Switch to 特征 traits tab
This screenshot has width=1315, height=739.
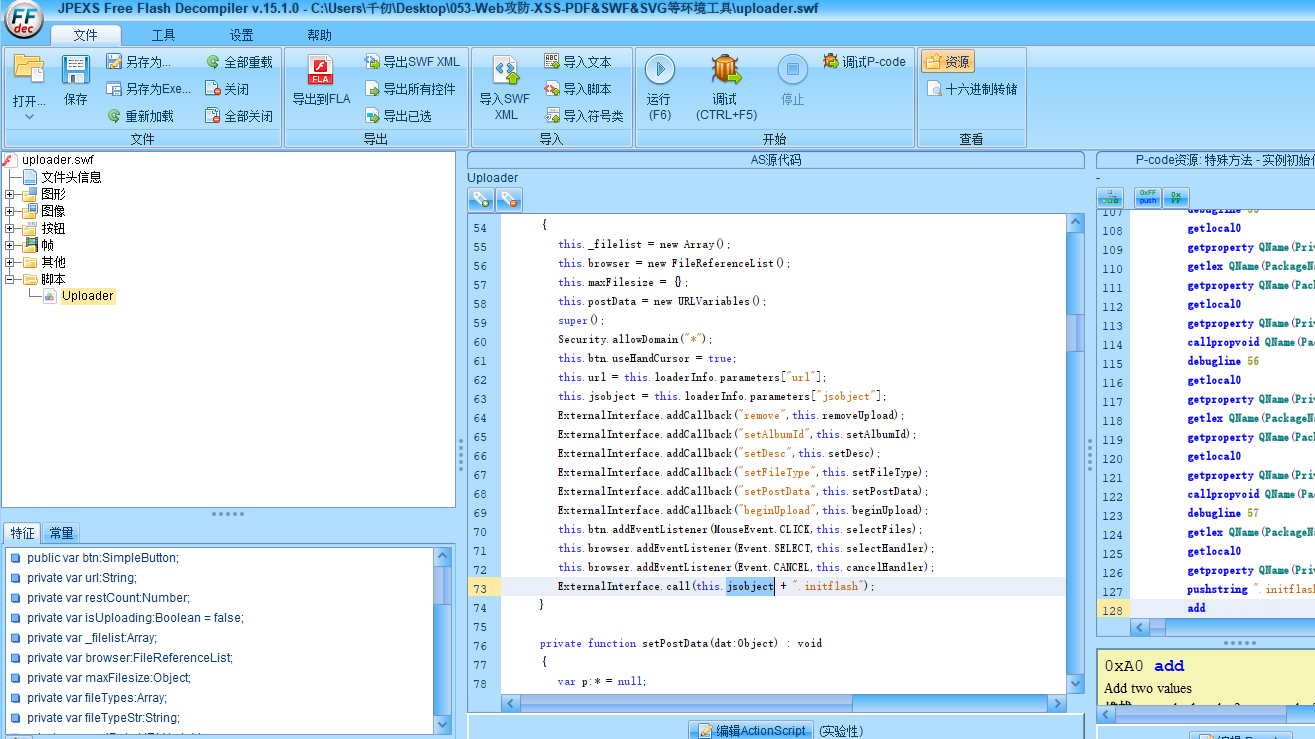[x=22, y=533]
